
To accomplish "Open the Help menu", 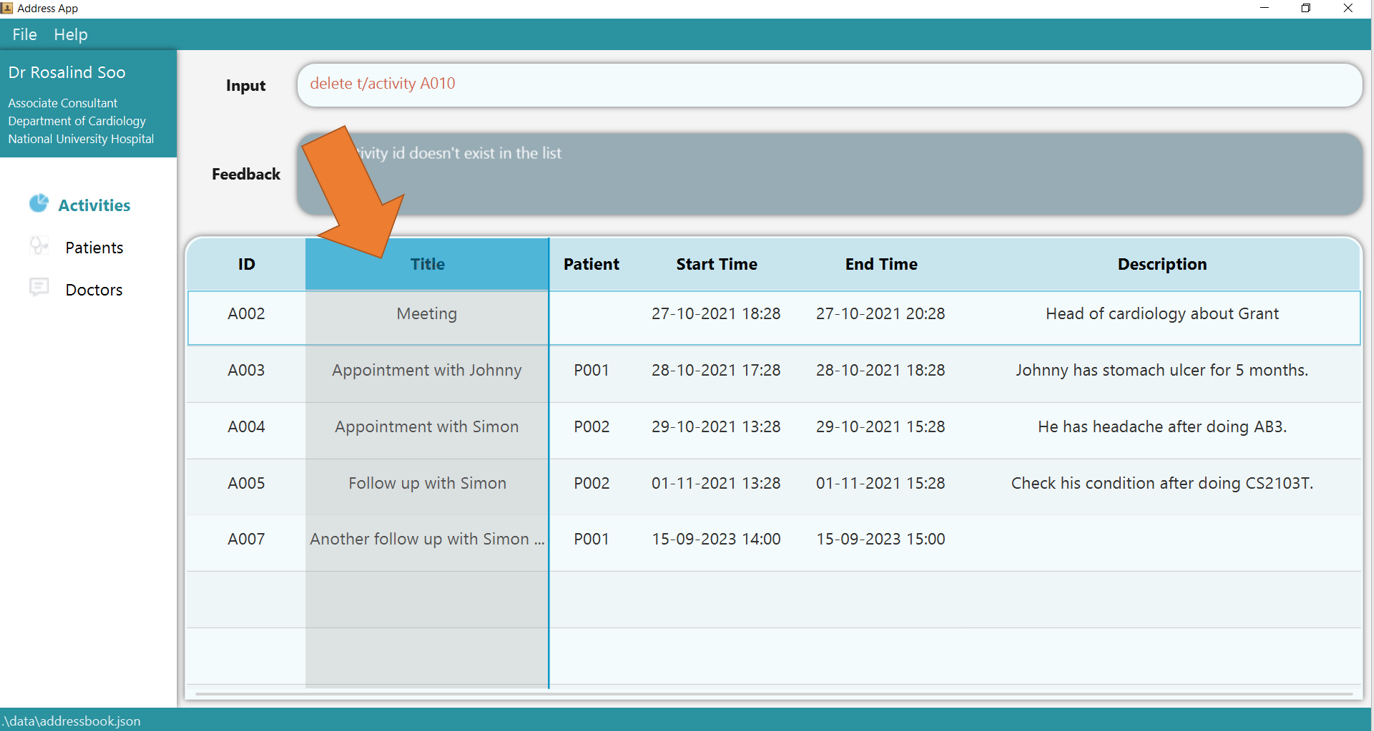I will point(70,34).
